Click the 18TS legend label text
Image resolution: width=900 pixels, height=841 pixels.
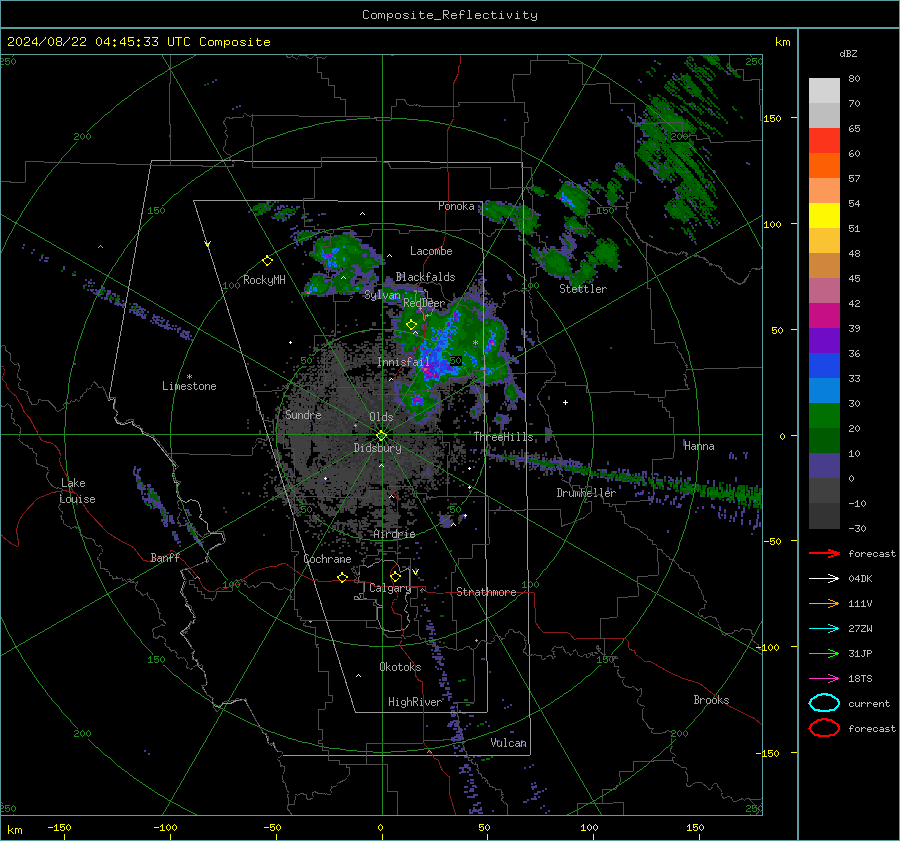point(860,679)
